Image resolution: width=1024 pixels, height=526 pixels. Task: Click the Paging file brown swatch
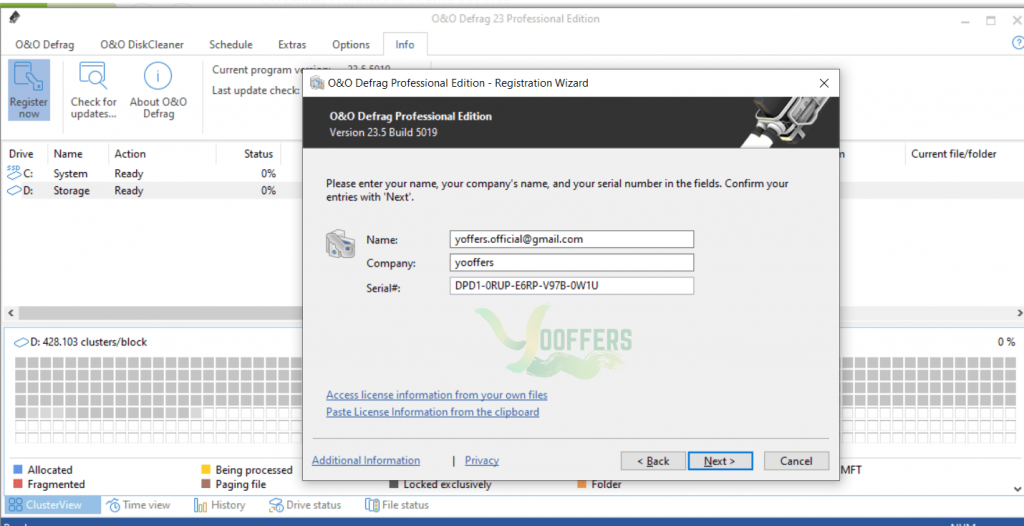tap(205, 484)
